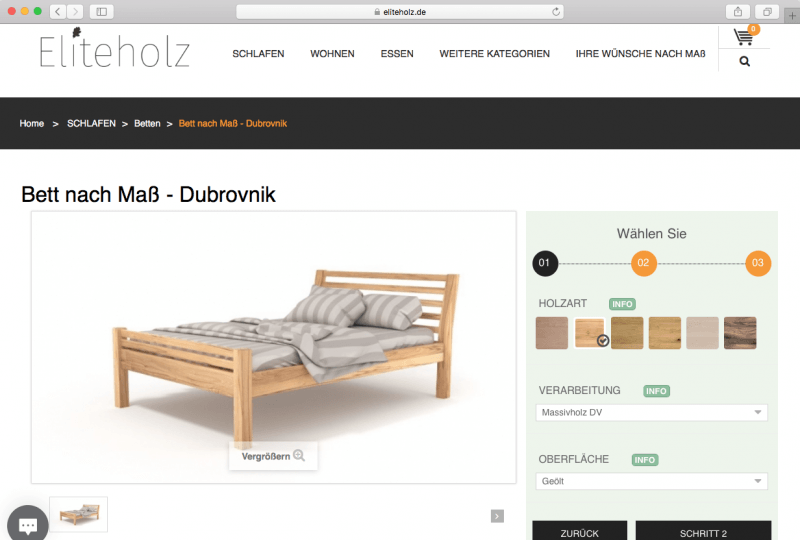This screenshot has width=800, height=540.
Task: Open WEITERE KATEGORIEN menu
Action: click(x=494, y=54)
